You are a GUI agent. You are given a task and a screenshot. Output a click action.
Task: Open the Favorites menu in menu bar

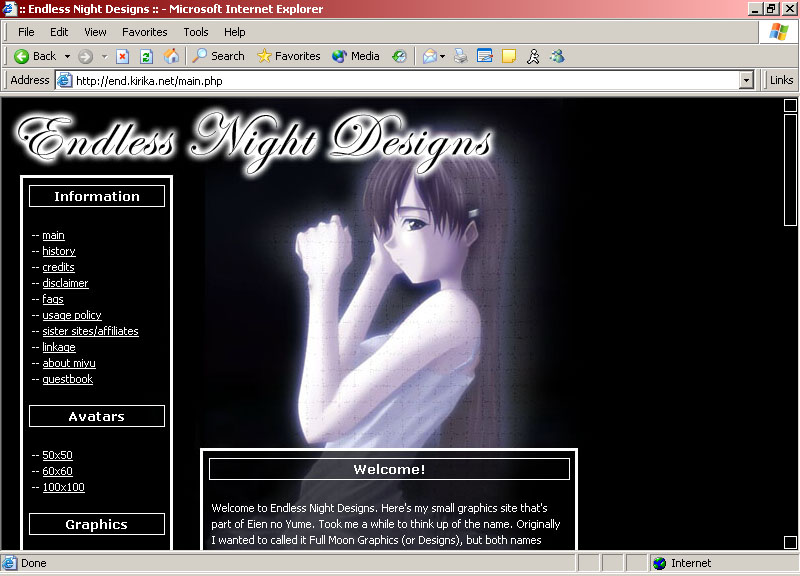click(x=145, y=32)
